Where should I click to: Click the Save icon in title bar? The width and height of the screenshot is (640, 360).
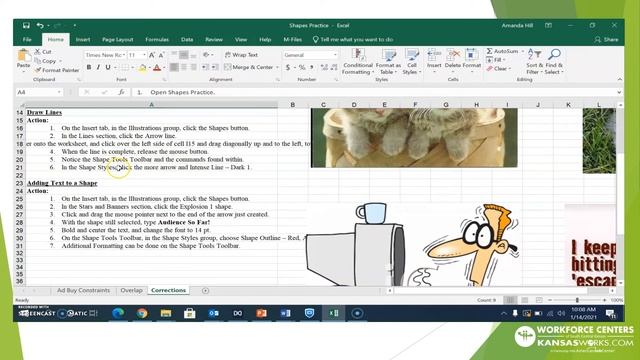tap(26, 25)
